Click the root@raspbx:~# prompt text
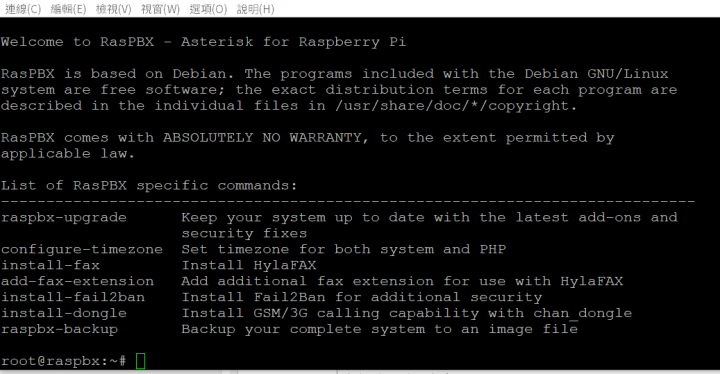The image size is (720, 374). [63, 361]
